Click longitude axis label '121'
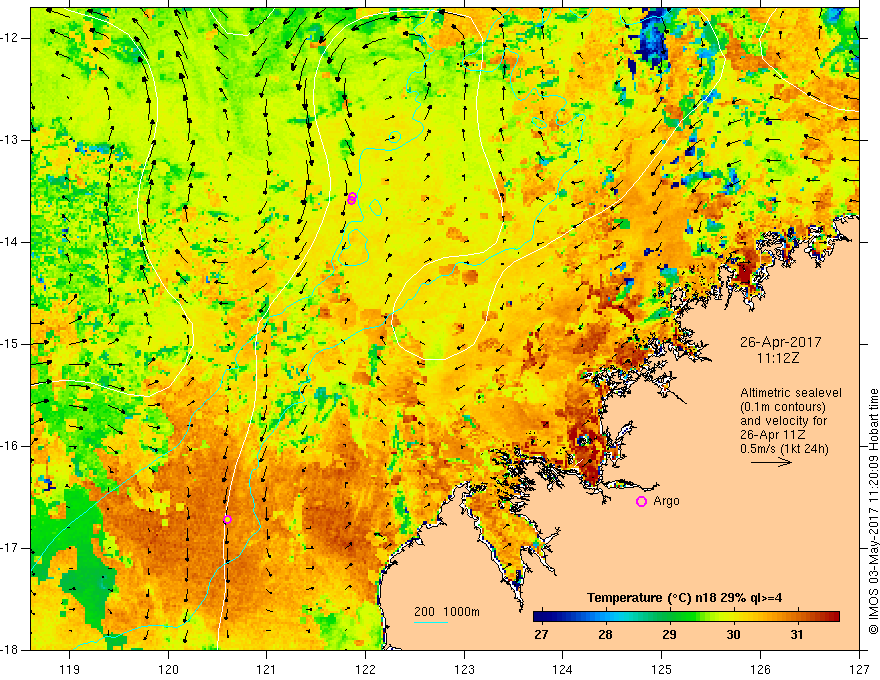 (267, 669)
